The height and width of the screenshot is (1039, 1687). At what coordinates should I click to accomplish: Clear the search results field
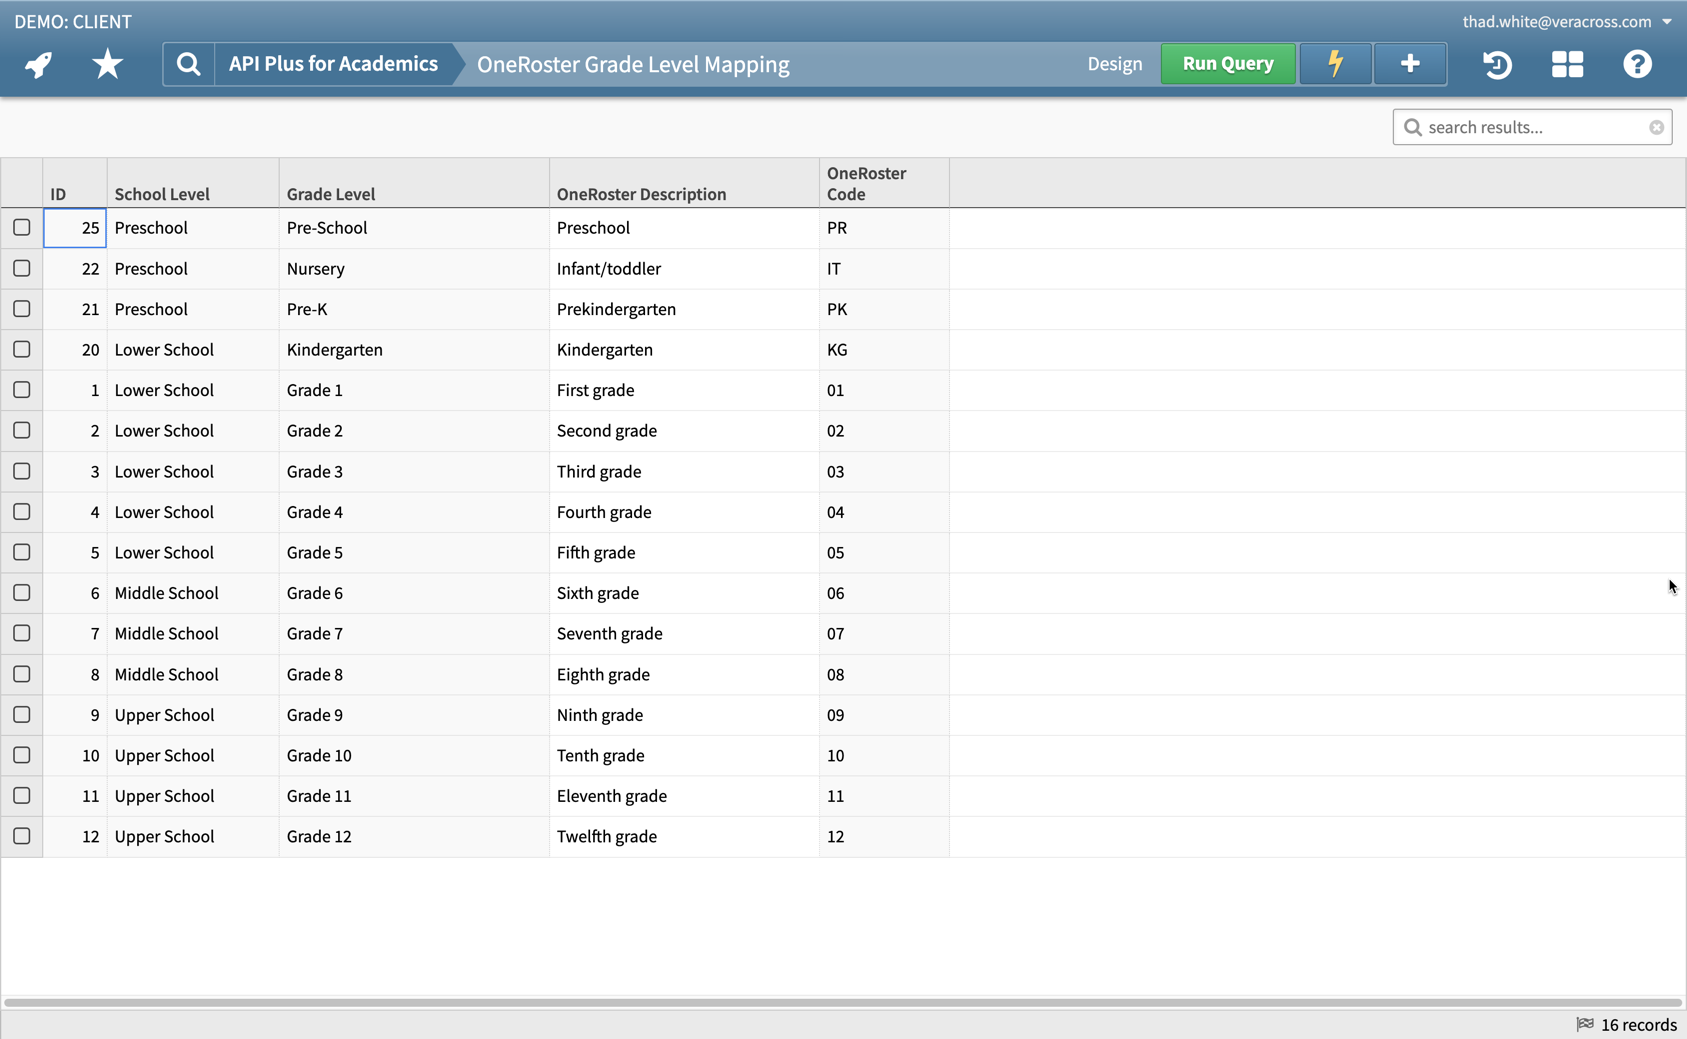(1657, 126)
